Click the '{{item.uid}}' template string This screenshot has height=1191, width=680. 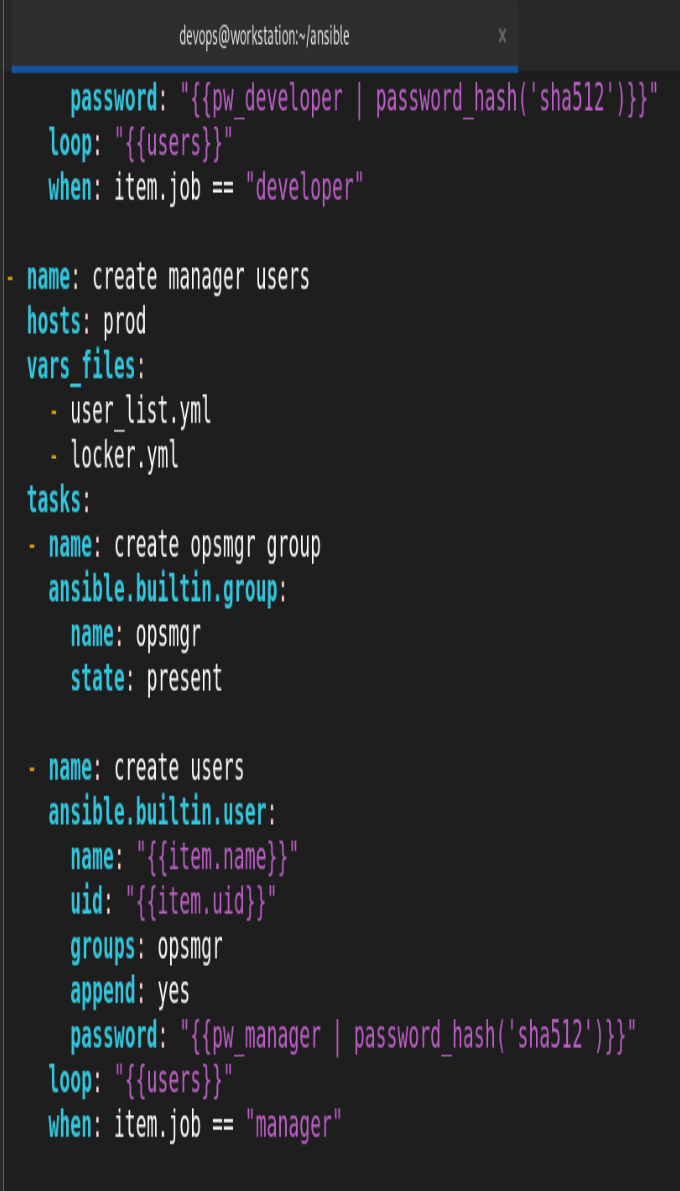(x=201, y=902)
